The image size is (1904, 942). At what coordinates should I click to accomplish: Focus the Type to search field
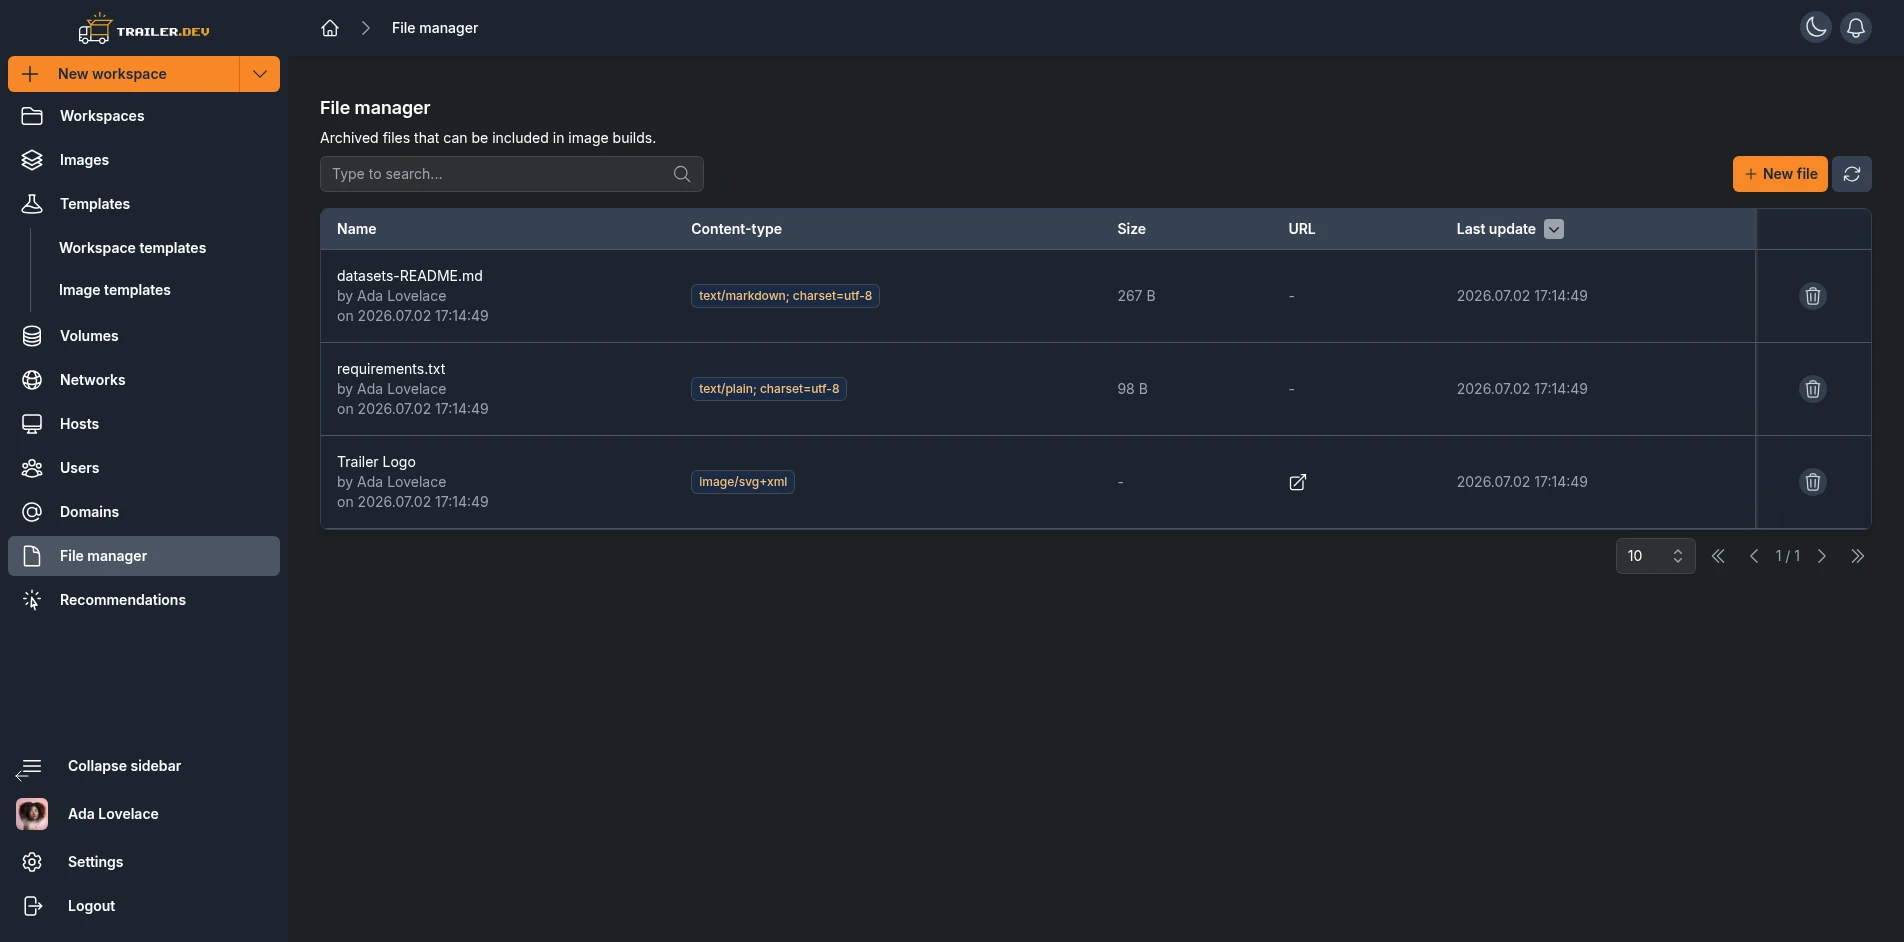point(511,174)
